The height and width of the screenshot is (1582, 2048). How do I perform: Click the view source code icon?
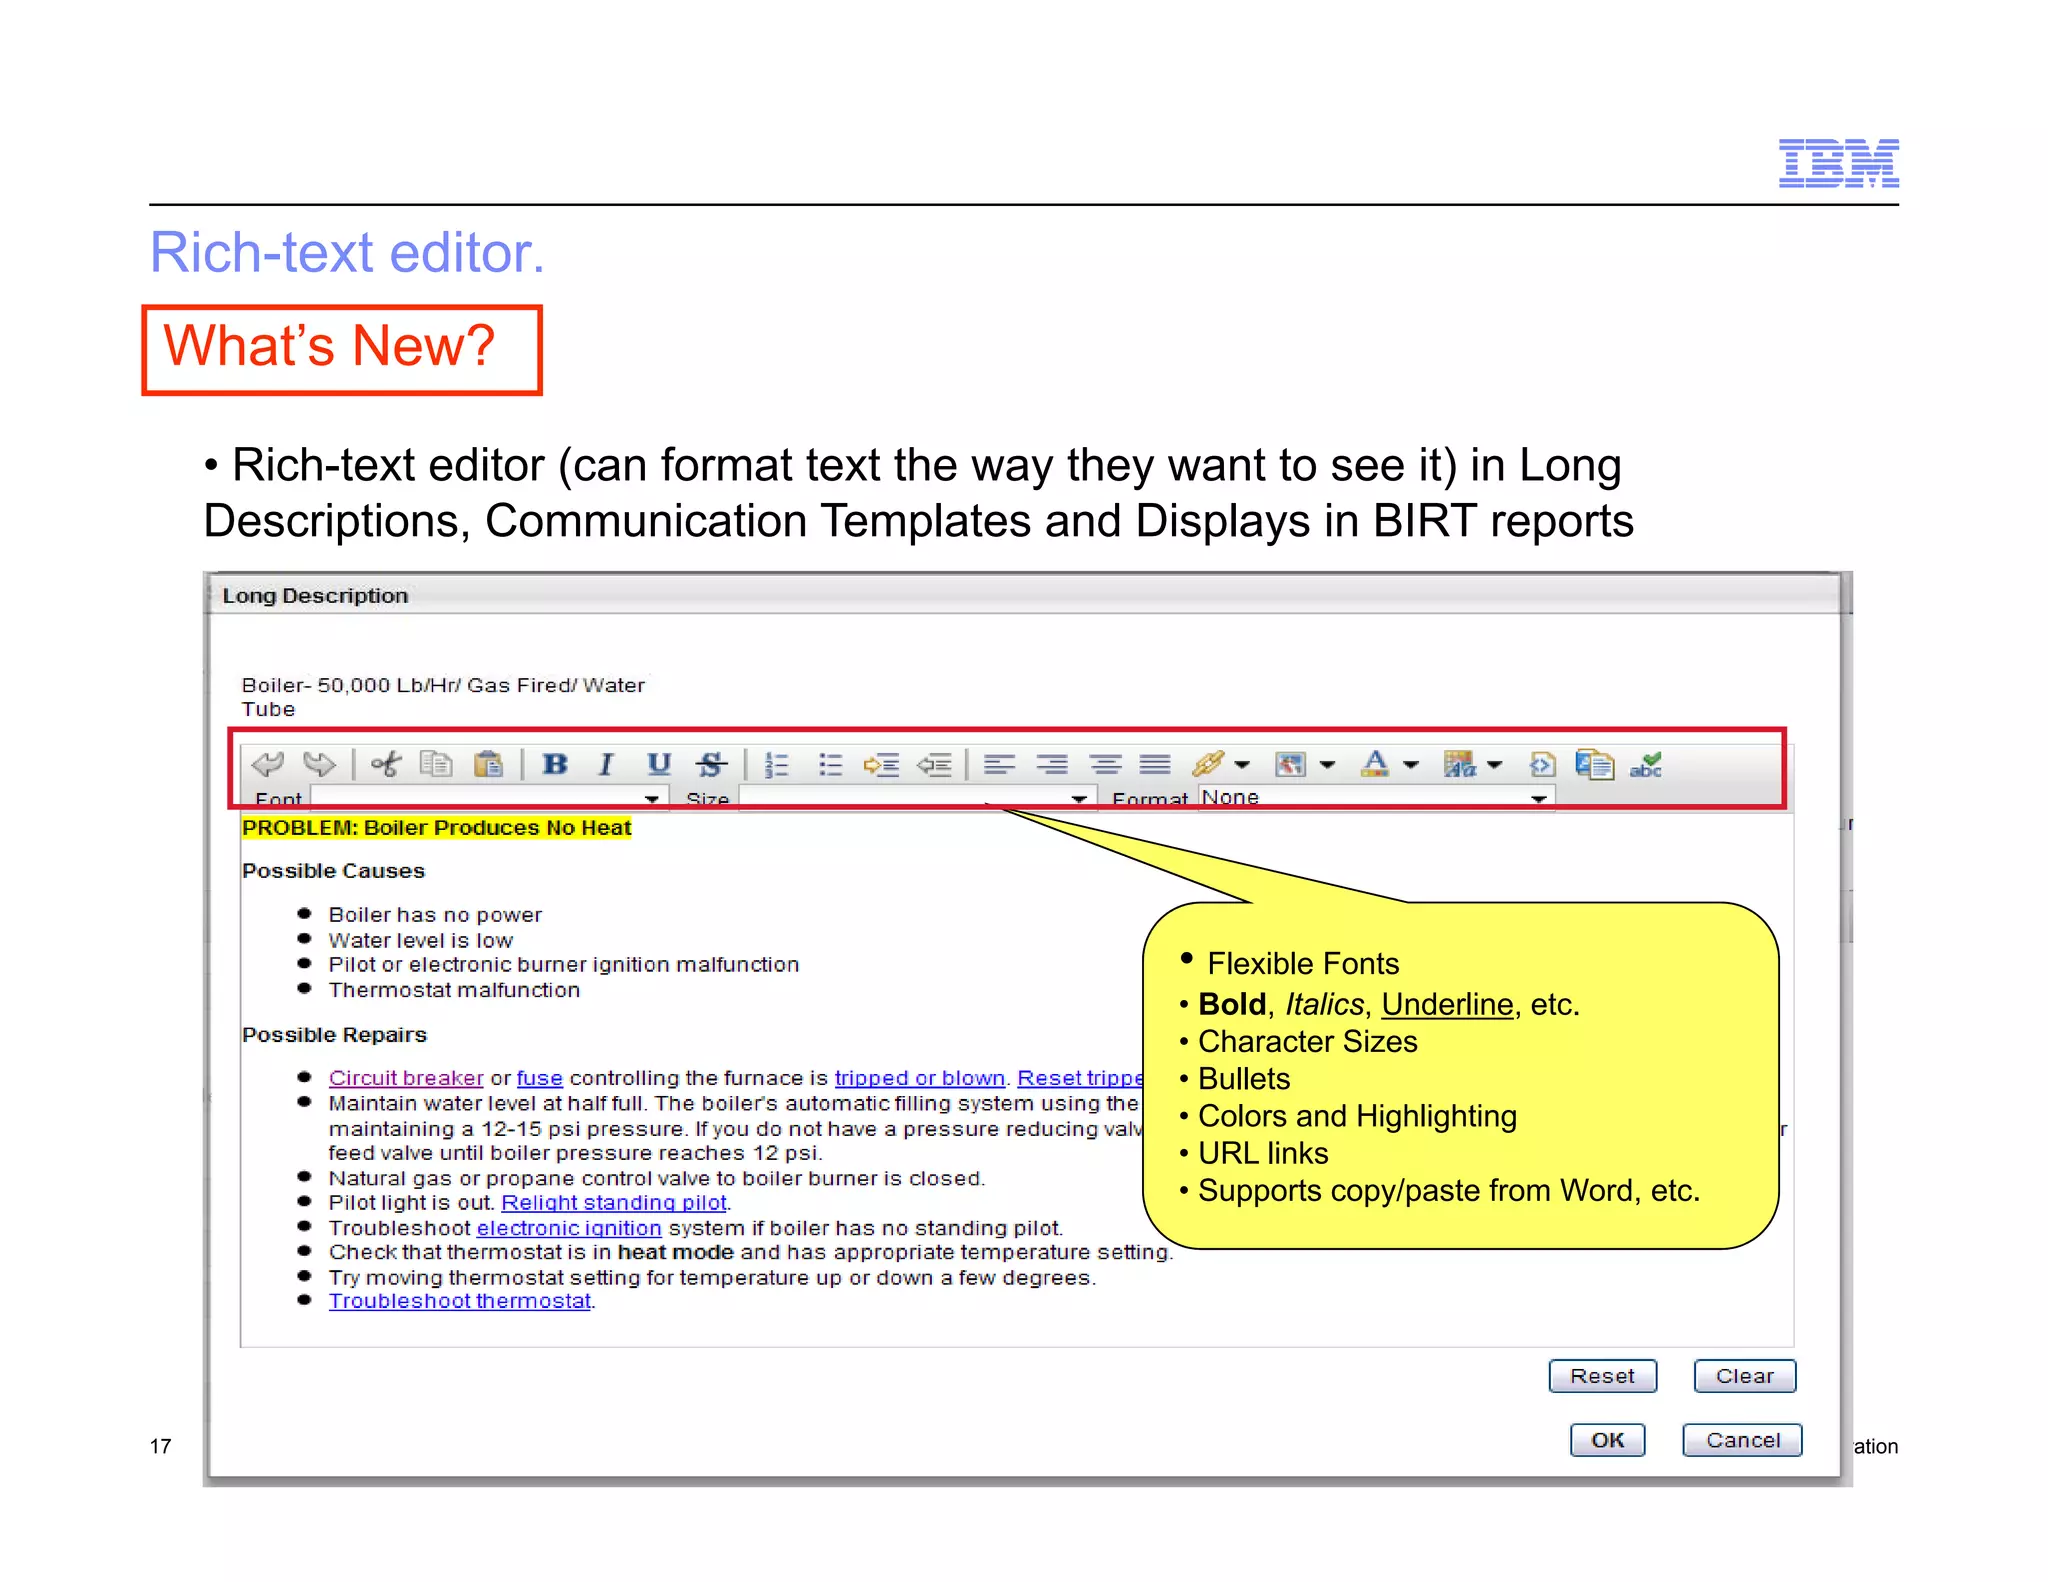coord(1542,765)
